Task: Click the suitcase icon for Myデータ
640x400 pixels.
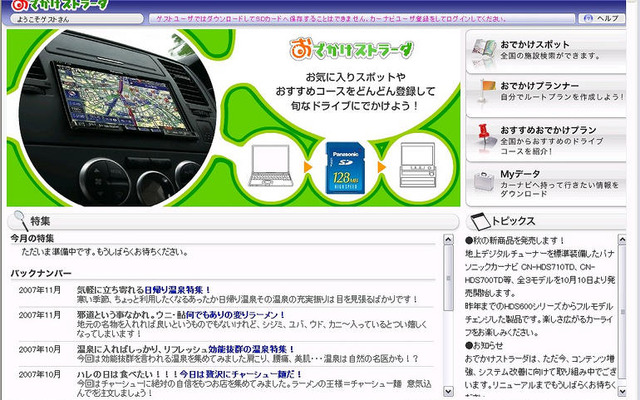Action: point(484,181)
